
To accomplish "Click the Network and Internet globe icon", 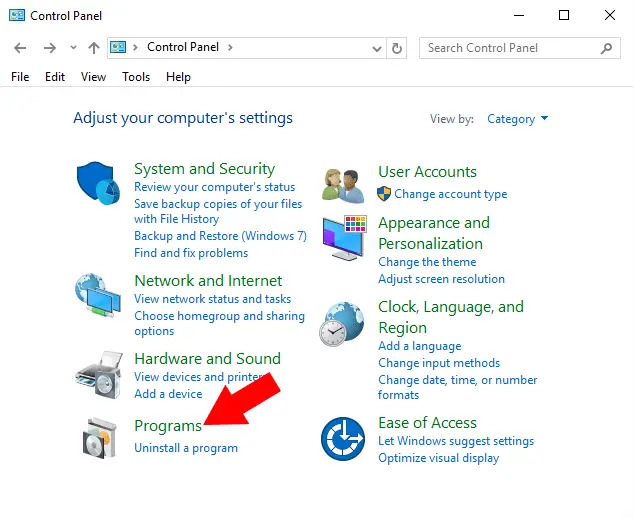I will (x=97, y=294).
